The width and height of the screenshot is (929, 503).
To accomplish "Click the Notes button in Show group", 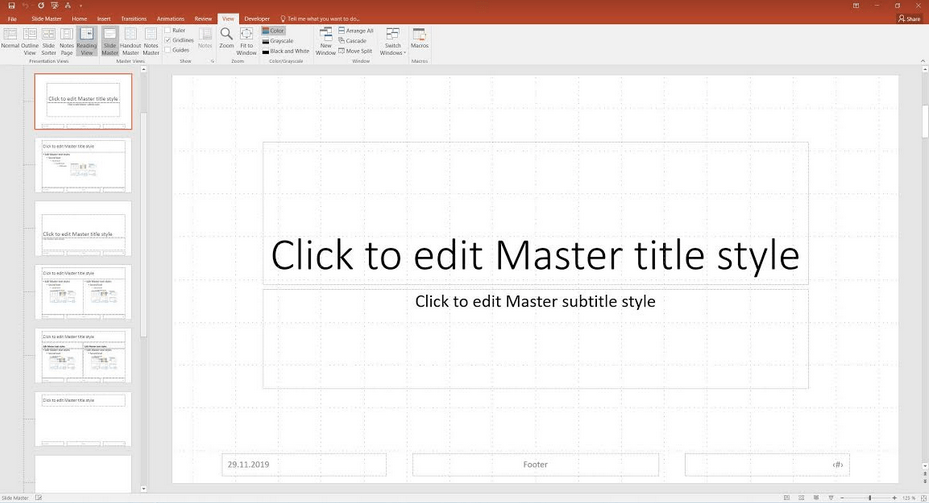I will pos(205,39).
